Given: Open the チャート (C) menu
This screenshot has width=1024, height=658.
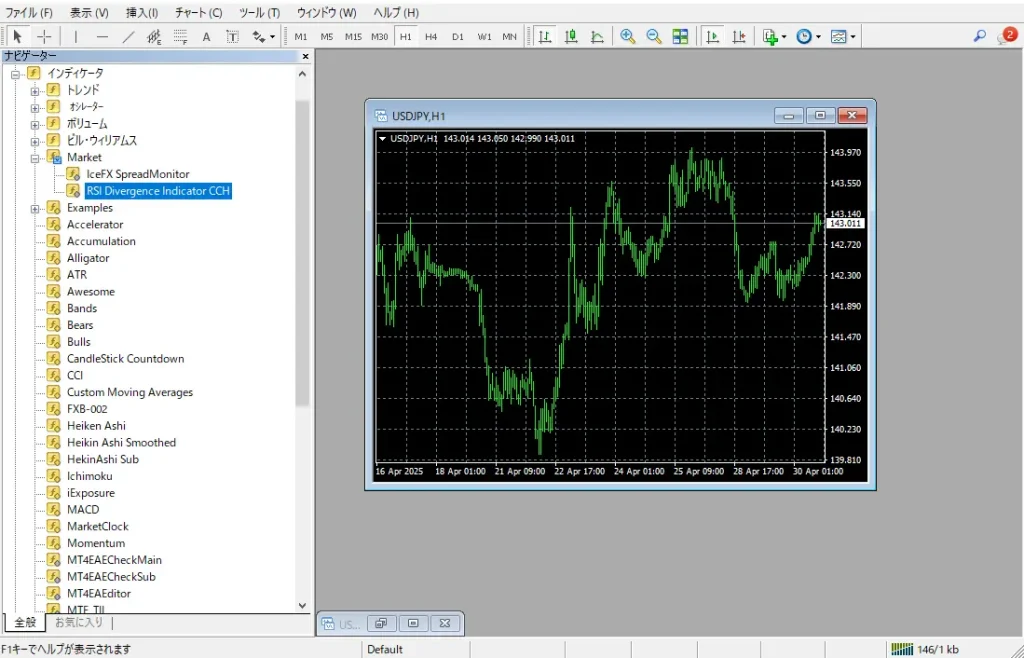Looking at the screenshot, I should pos(199,12).
